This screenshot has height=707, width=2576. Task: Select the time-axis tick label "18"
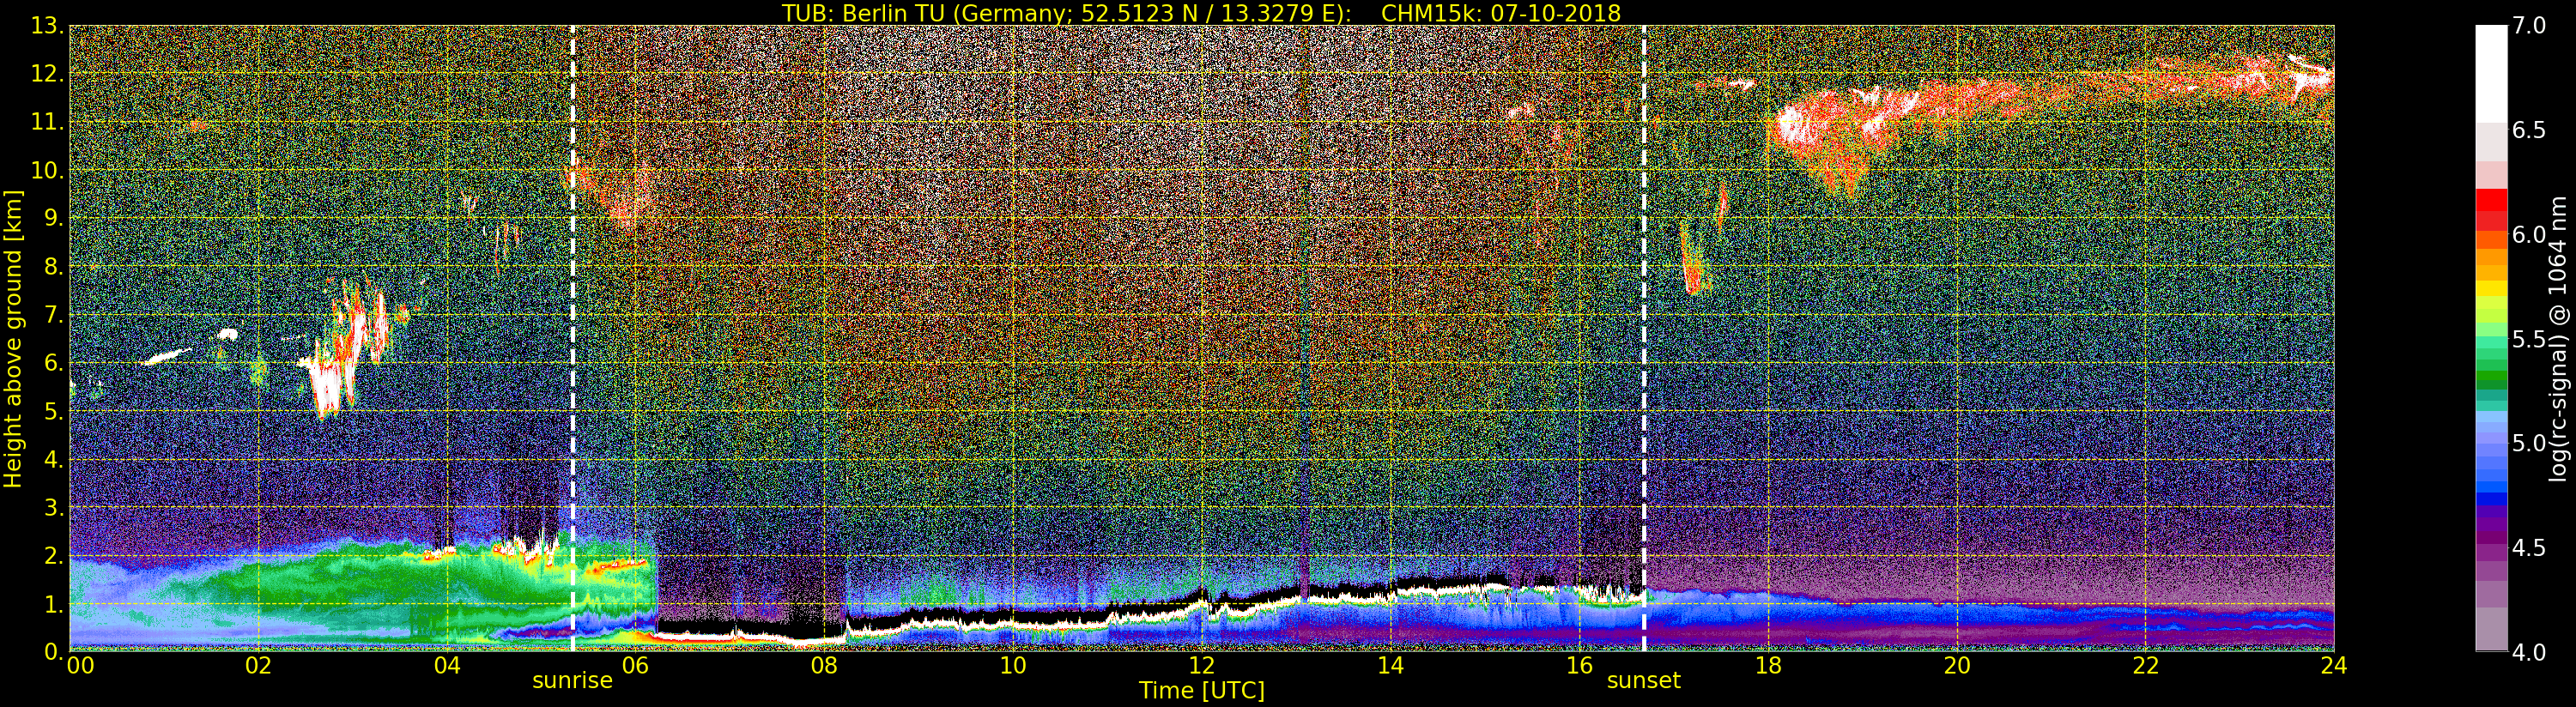coord(1767,665)
